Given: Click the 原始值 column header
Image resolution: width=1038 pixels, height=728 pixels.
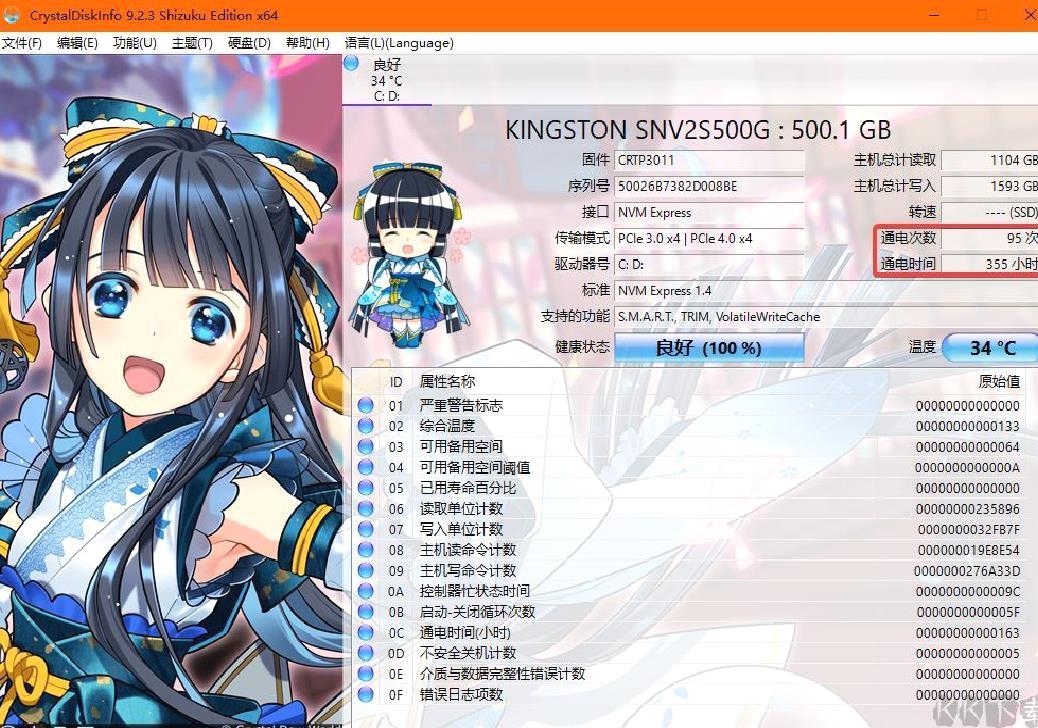Looking at the screenshot, I should tap(999, 381).
